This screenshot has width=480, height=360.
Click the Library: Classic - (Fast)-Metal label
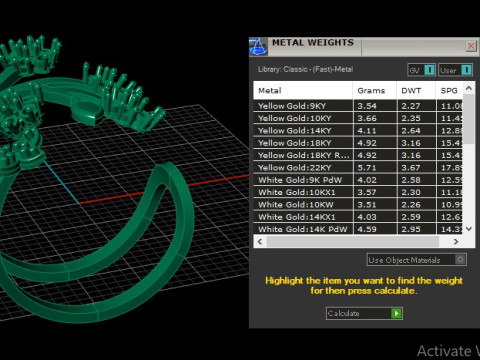(305, 69)
